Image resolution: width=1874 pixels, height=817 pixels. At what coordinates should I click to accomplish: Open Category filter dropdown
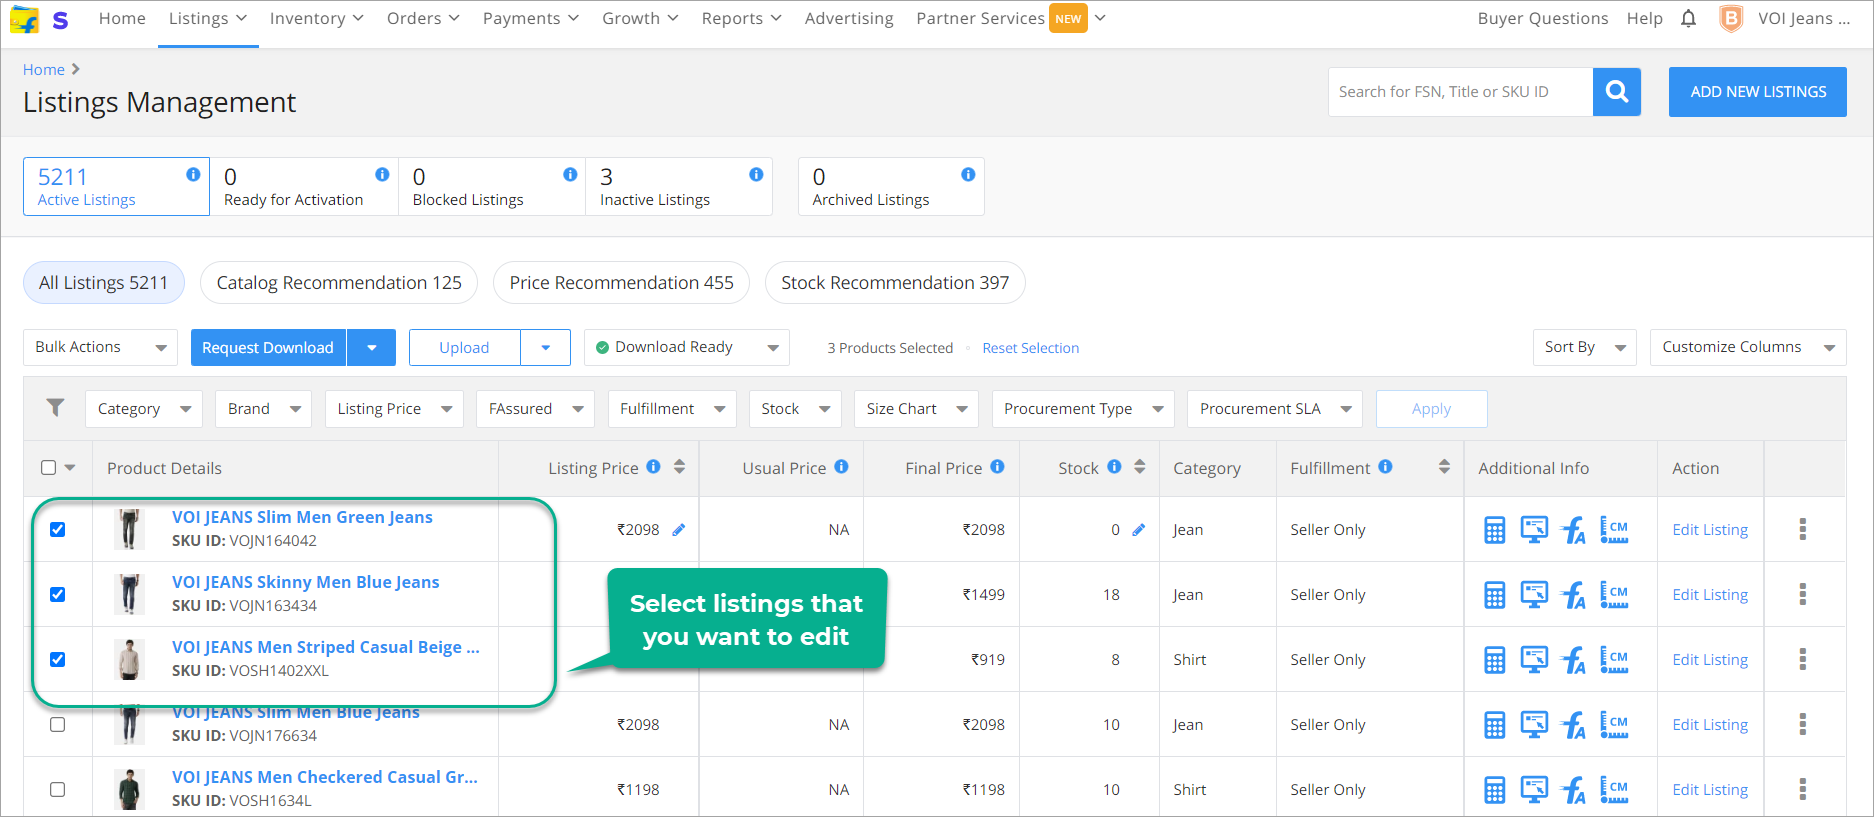click(x=144, y=408)
